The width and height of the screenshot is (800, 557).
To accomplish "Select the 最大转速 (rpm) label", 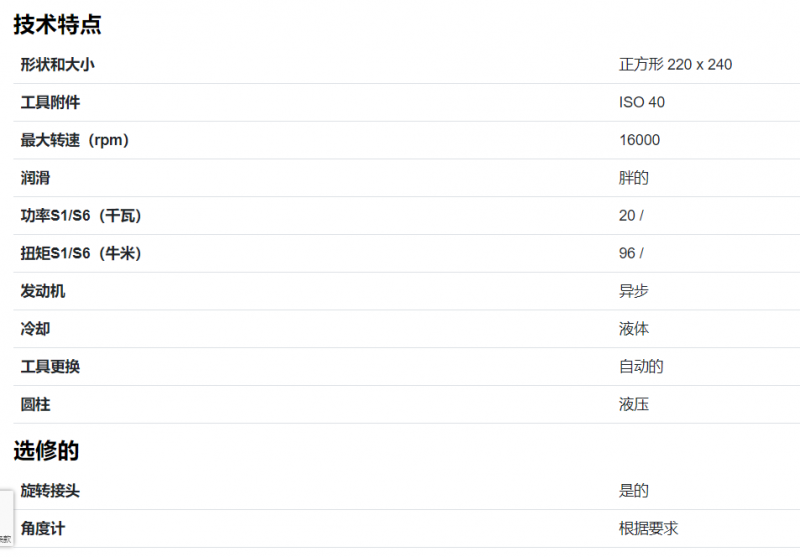I will (74, 140).
